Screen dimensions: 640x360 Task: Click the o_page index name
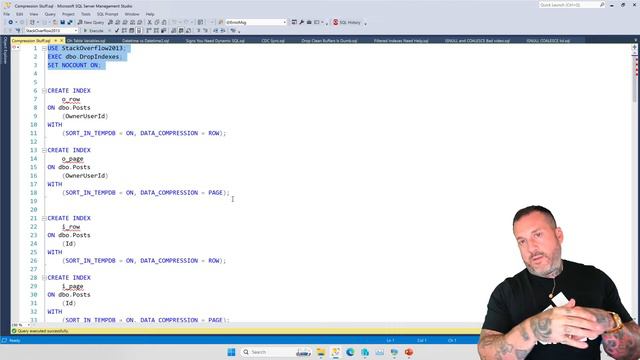coord(73,159)
